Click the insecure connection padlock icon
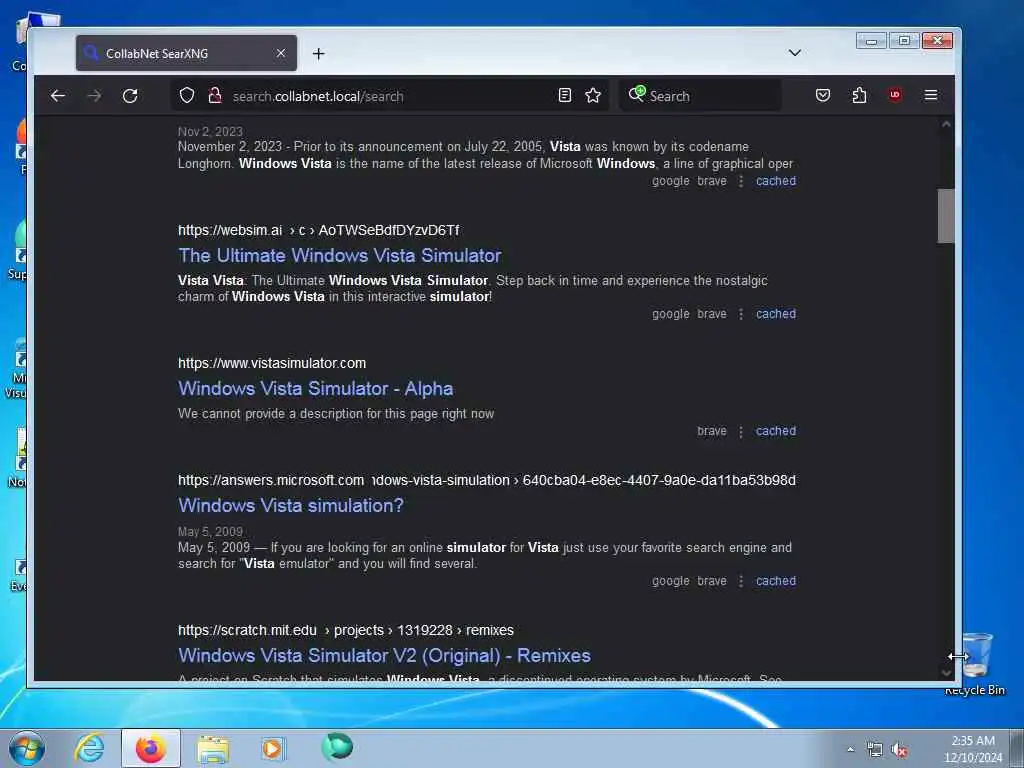This screenshot has width=1024, height=768. pos(215,95)
